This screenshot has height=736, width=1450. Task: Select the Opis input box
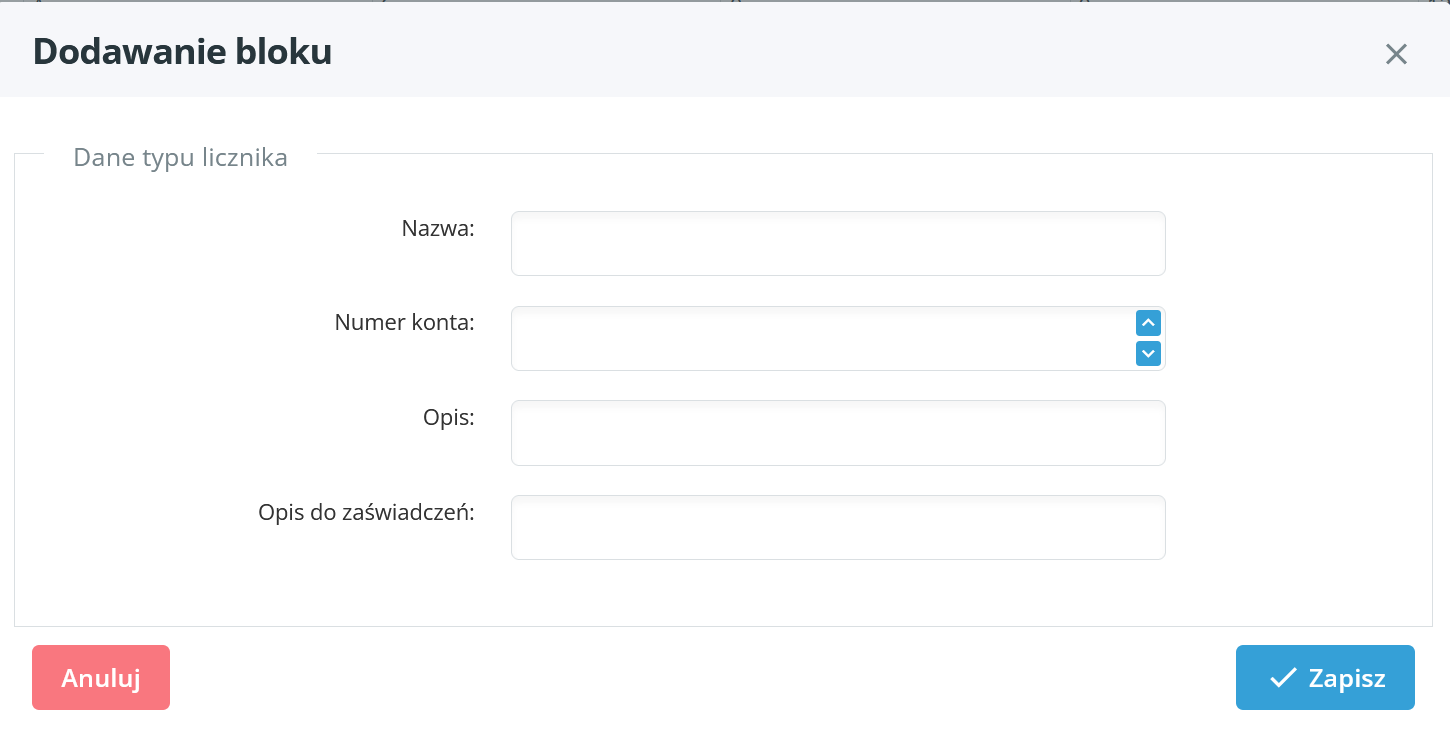pyautogui.click(x=837, y=433)
